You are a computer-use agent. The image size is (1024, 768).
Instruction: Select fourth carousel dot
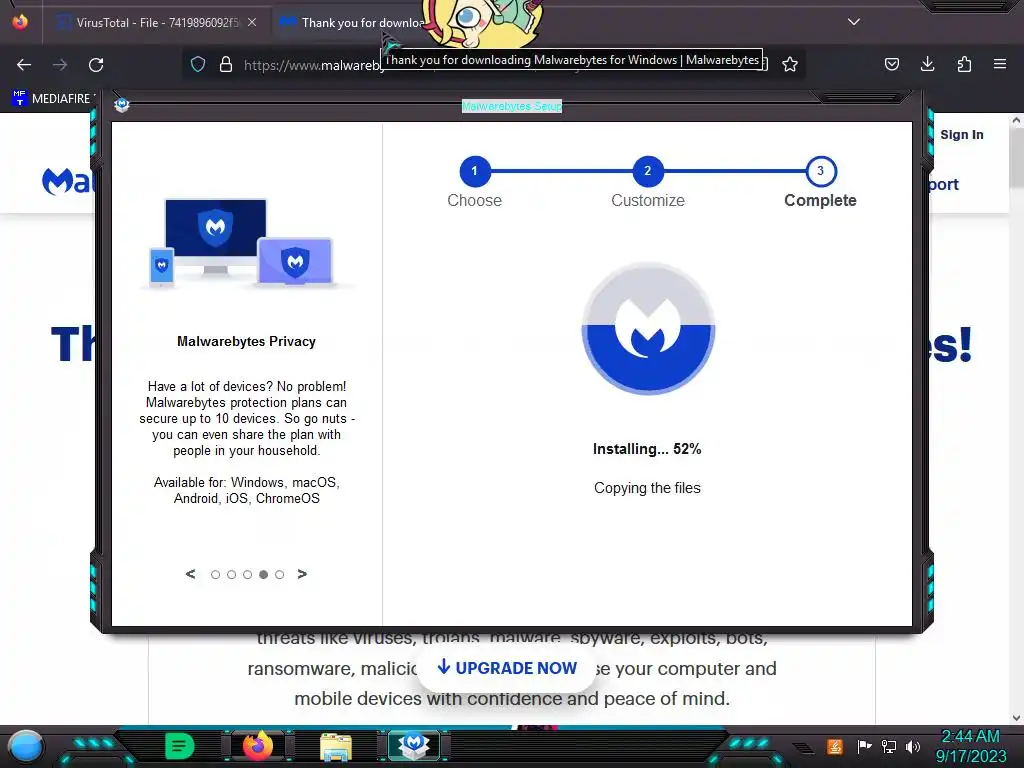click(x=263, y=575)
